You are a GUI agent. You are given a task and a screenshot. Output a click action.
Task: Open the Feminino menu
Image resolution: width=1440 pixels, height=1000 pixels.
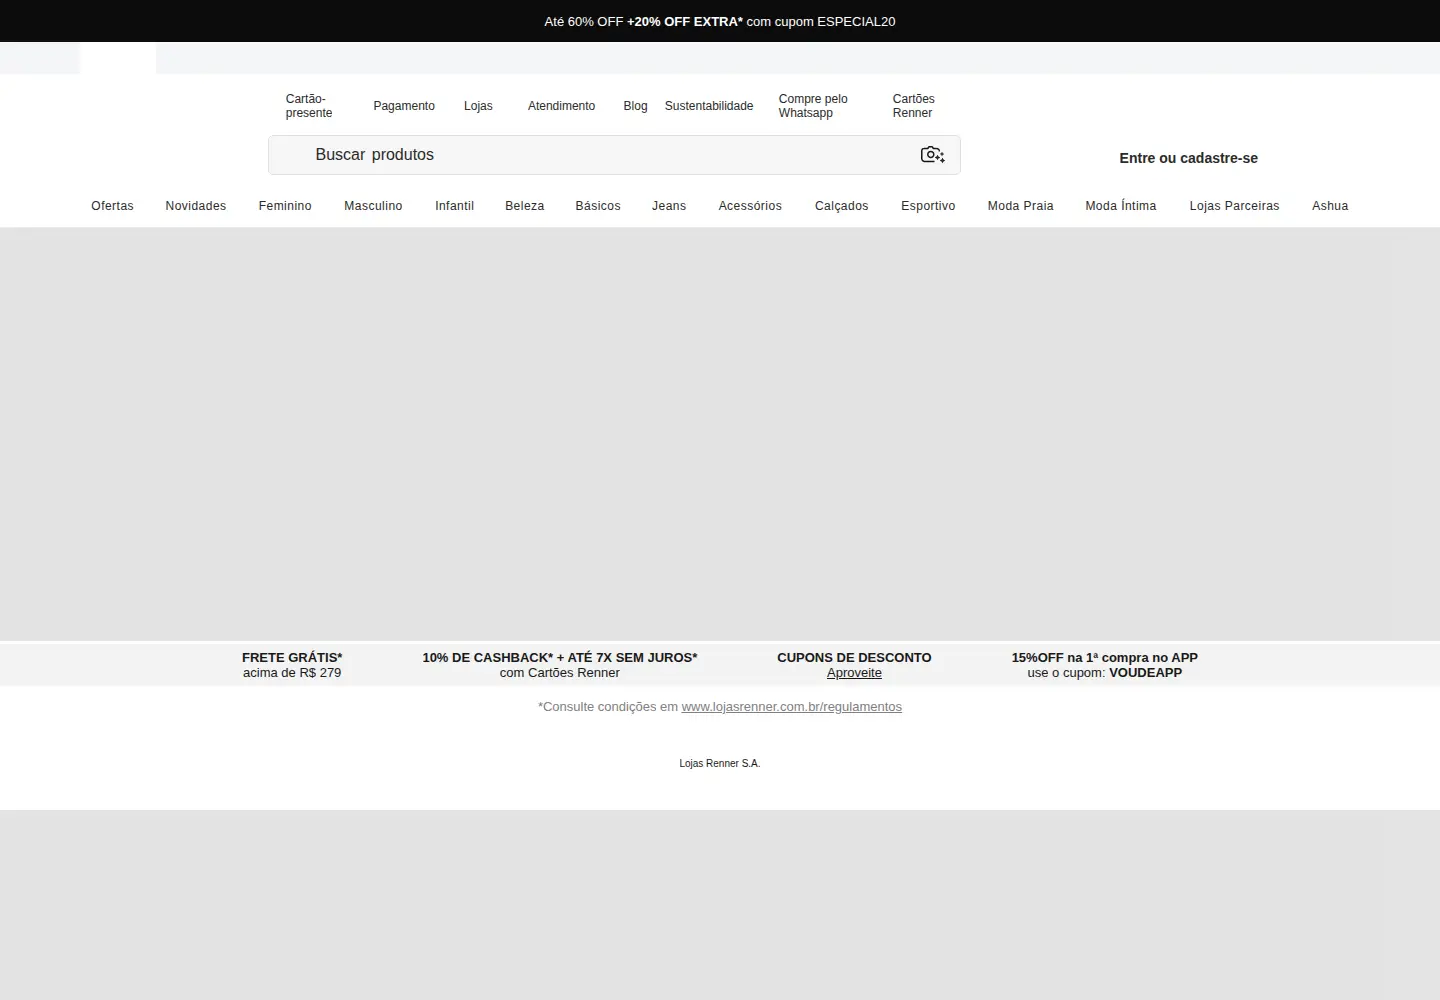285,206
